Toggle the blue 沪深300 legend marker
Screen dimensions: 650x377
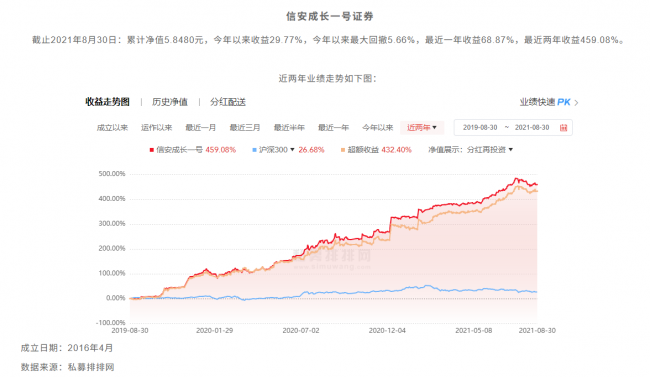click(255, 150)
